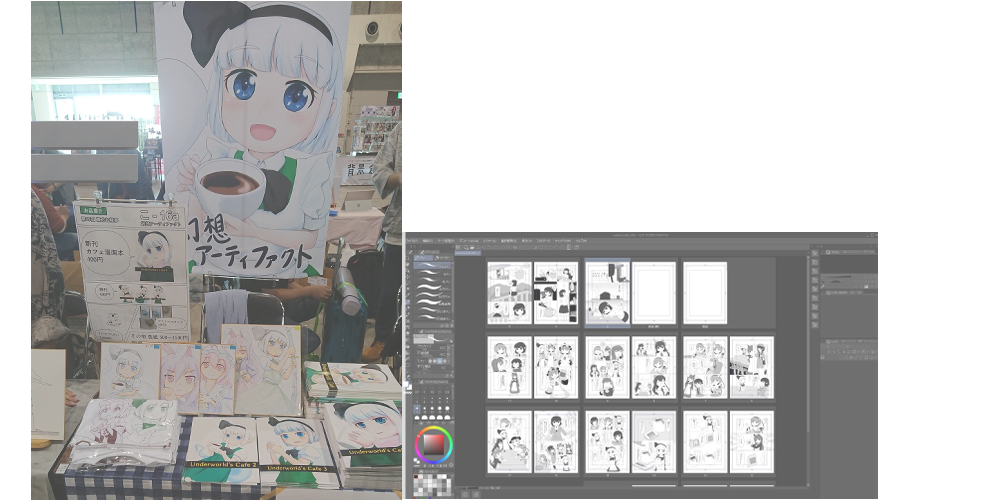Select the highlighted third page thumbnail
The width and height of the screenshot is (1000, 500).
(x=606, y=292)
